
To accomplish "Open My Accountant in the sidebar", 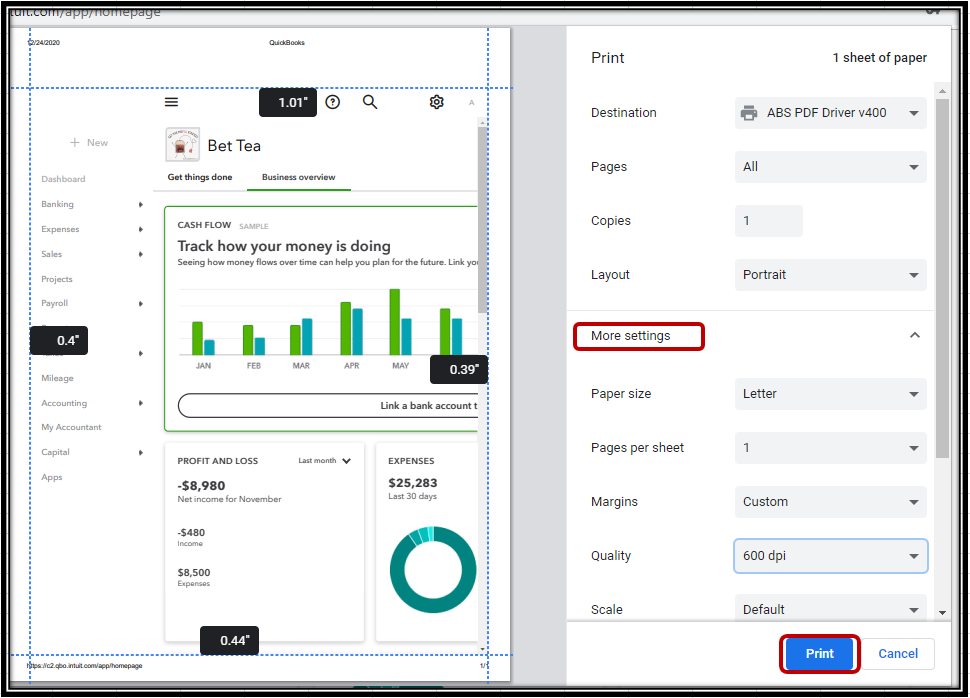I will click(71, 427).
